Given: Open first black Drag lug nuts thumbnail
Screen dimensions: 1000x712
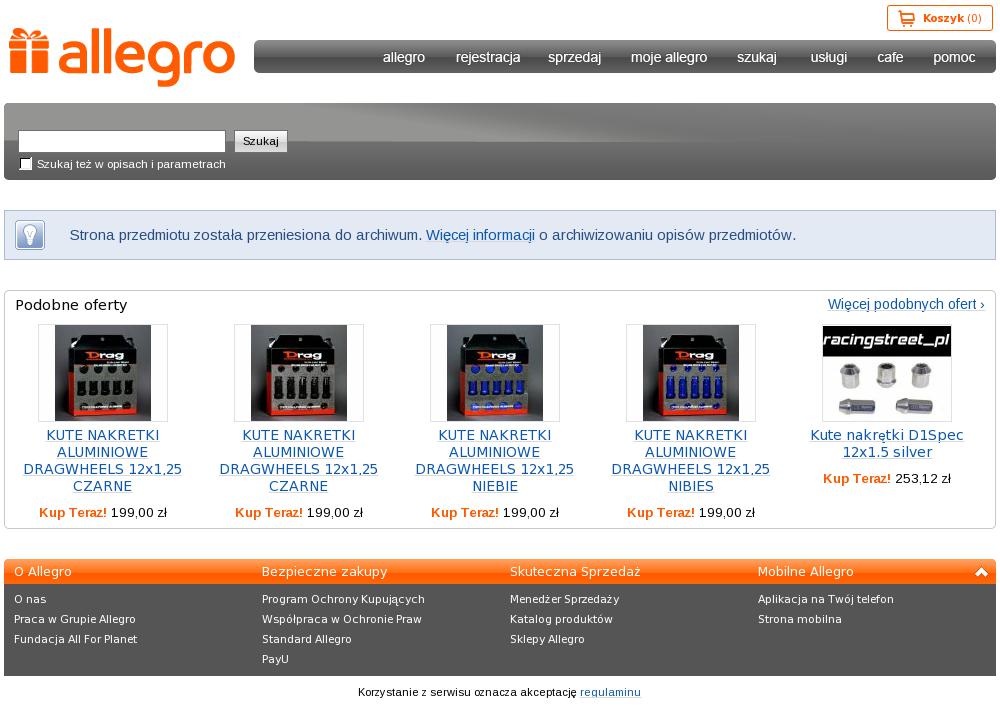Looking at the screenshot, I should (x=103, y=373).
